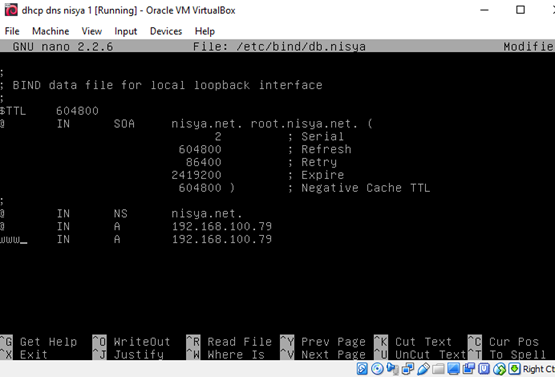Screen dimensions: 555x377
Task: Click the IP address on the www line
Action: [x=222, y=239]
